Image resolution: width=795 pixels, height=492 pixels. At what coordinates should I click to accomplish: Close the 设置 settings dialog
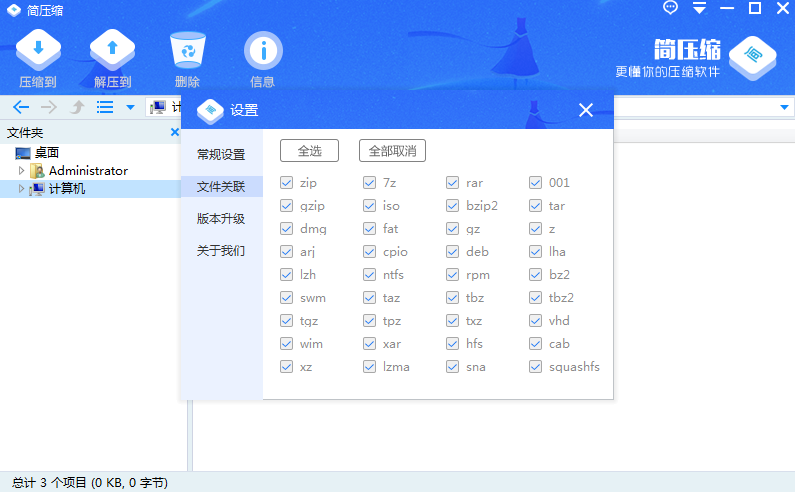[586, 110]
